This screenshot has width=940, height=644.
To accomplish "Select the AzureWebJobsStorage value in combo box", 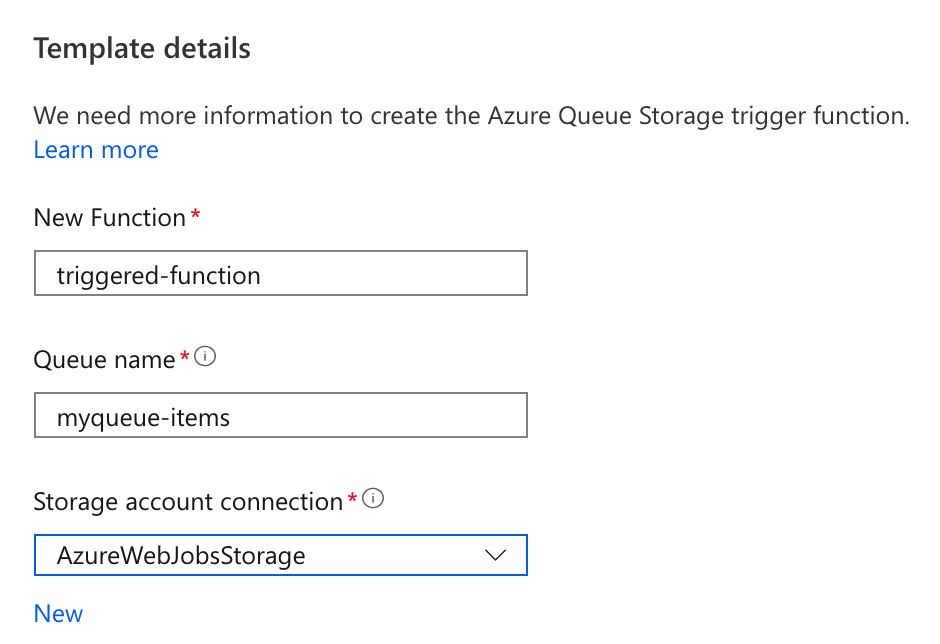I will pos(181,555).
